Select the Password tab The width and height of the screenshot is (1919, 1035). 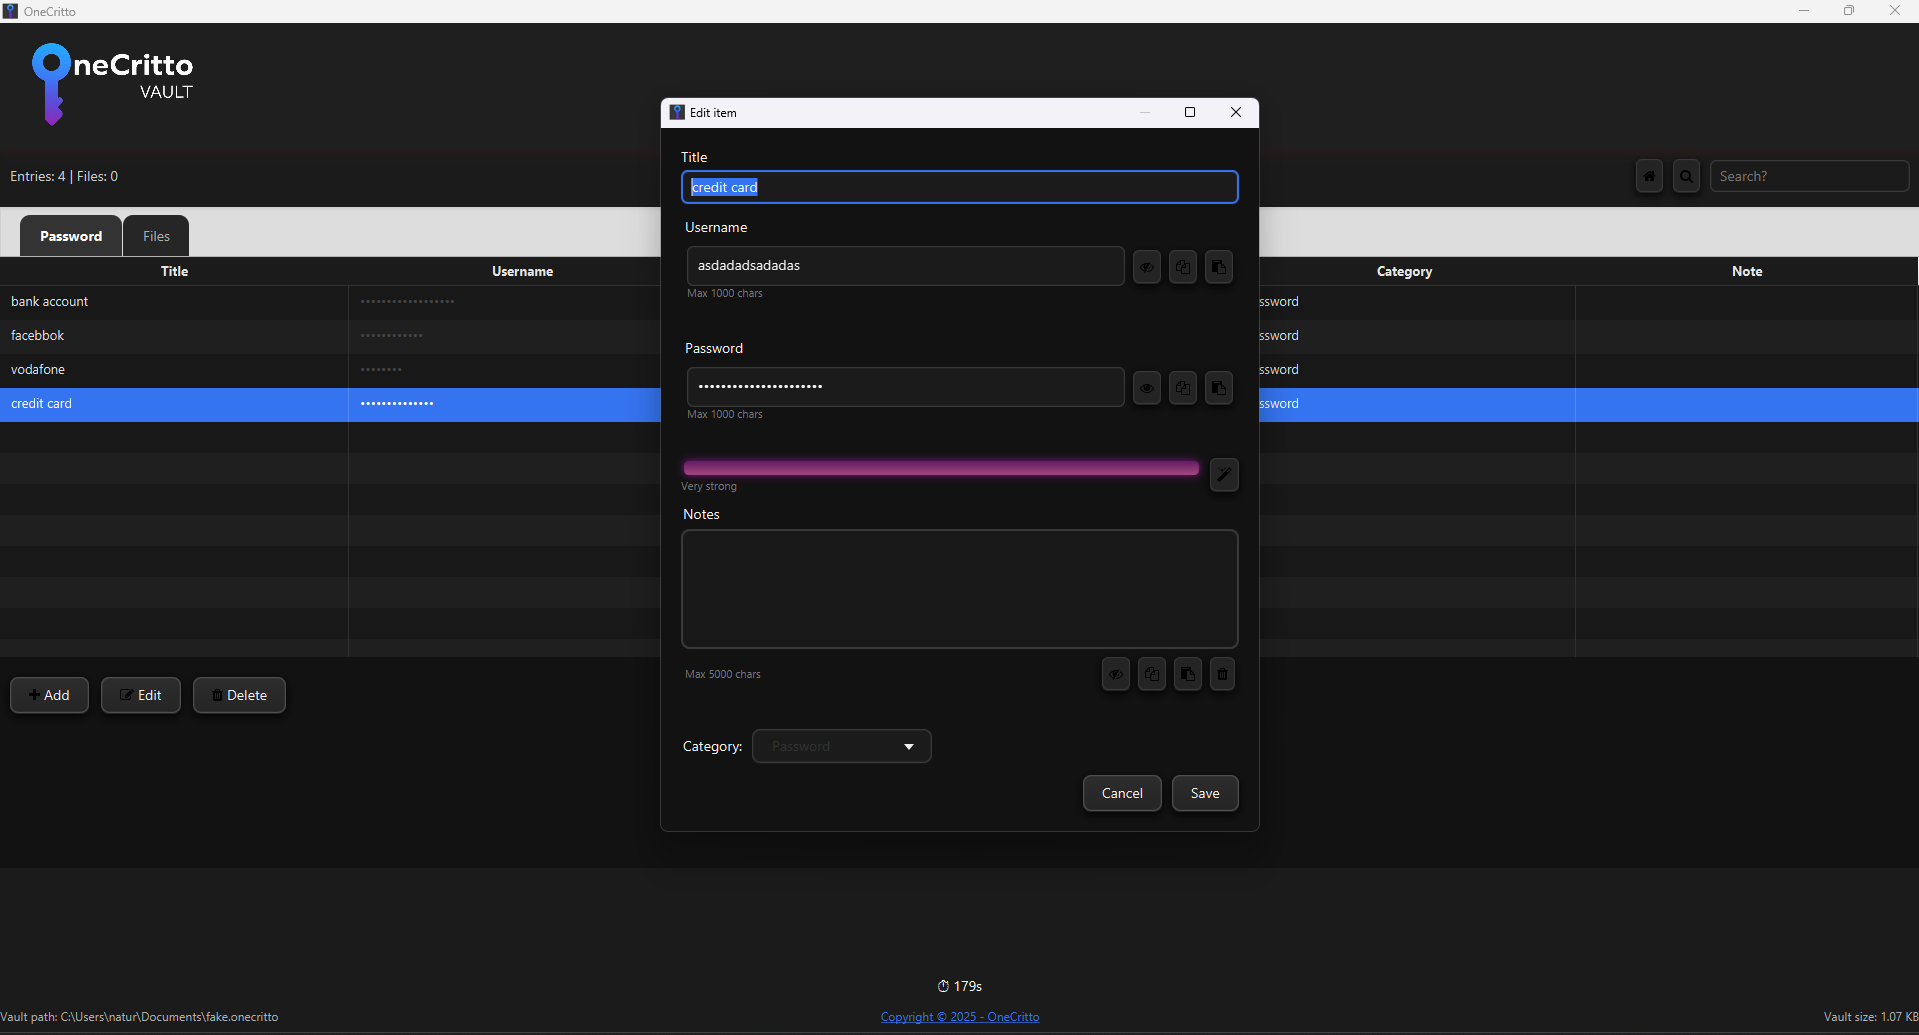tap(69, 235)
